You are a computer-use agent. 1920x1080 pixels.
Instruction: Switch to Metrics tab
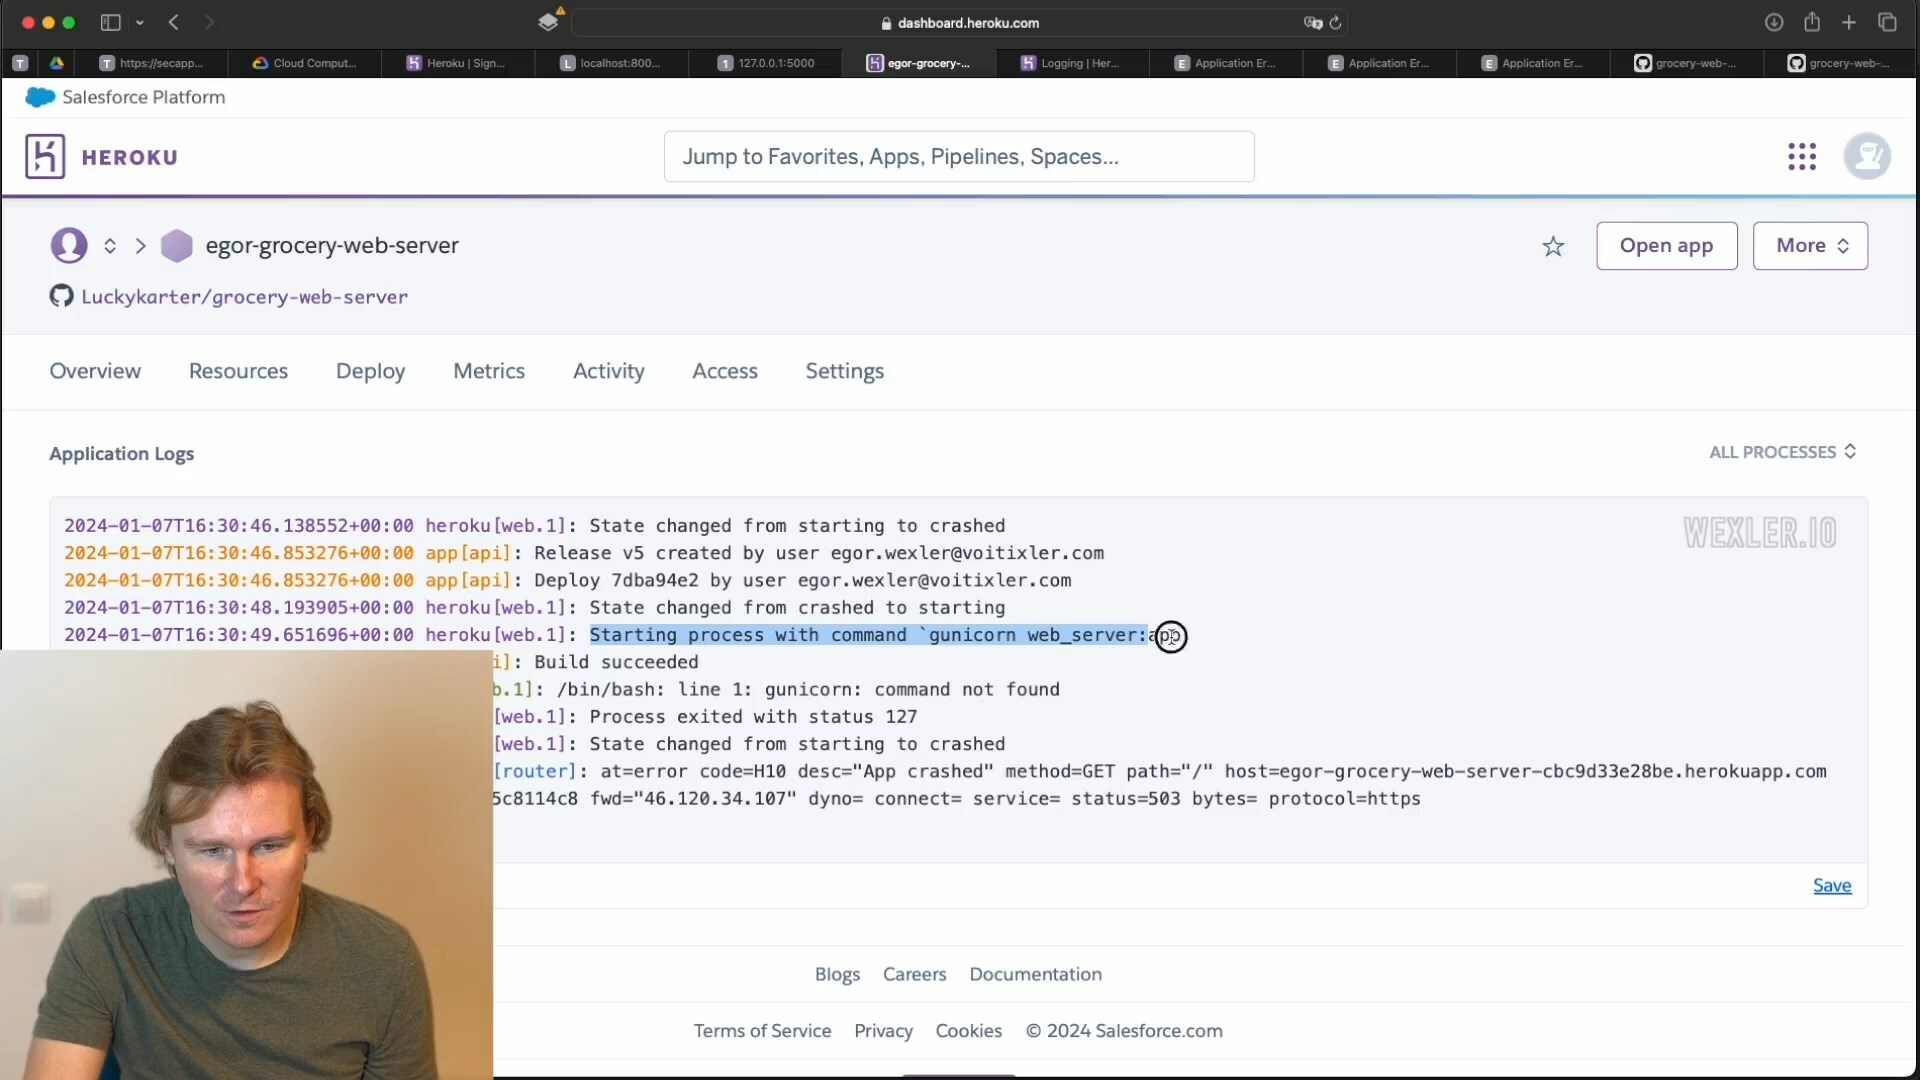click(489, 371)
